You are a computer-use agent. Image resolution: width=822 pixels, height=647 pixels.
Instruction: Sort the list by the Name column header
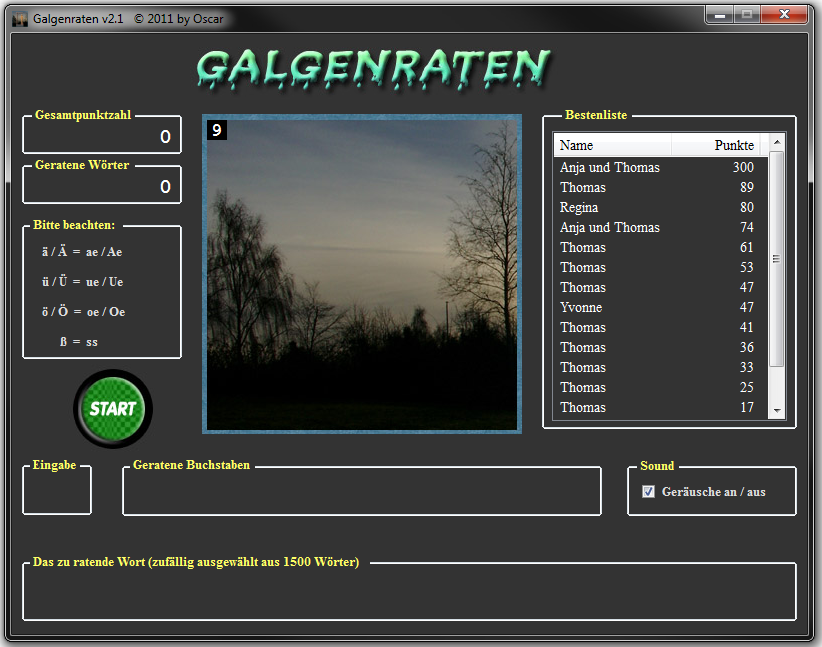click(612, 146)
